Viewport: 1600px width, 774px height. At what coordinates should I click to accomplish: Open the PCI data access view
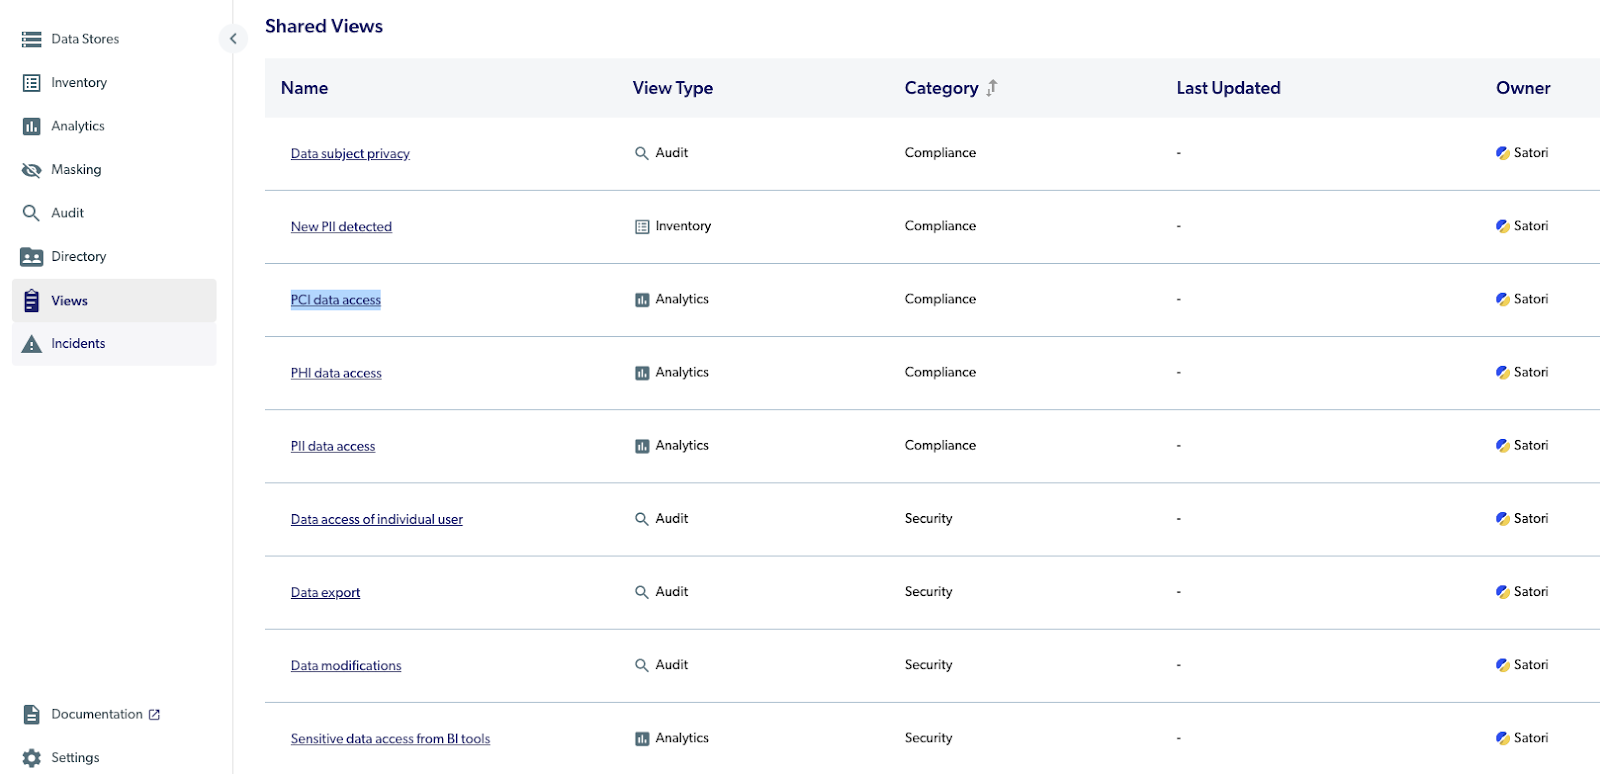click(x=335, y=300)
